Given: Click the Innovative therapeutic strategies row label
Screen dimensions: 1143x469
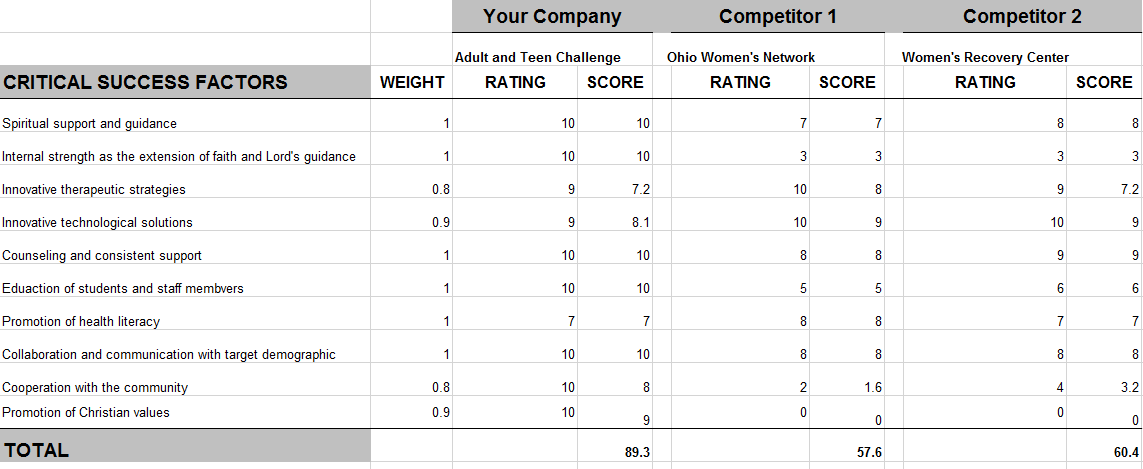Looking at the screenshot, I should [94, 189].
